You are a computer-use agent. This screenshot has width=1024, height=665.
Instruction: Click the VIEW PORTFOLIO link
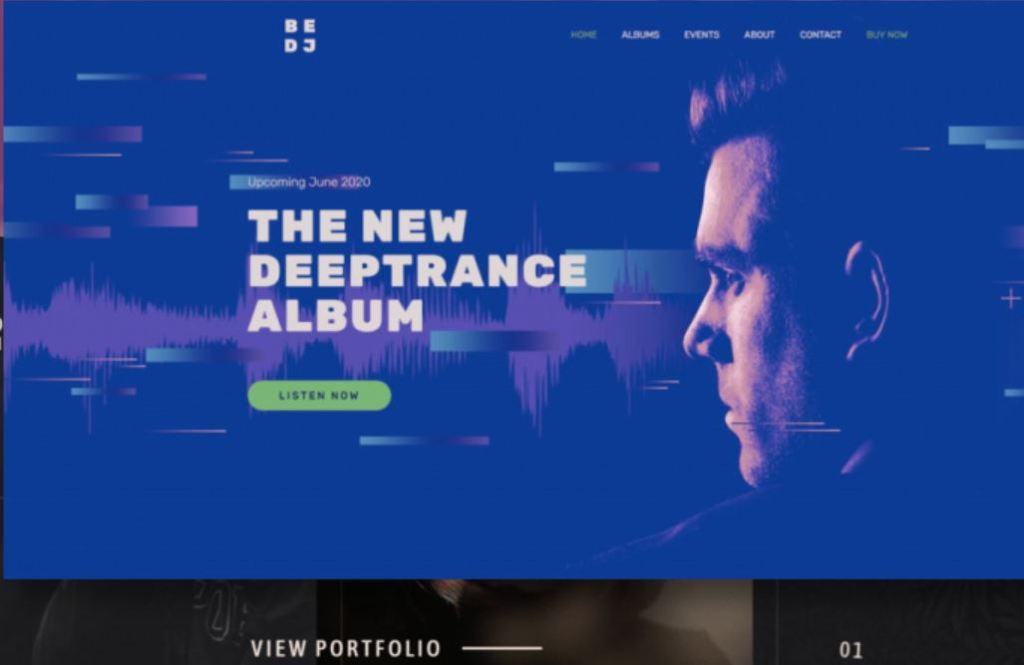pyautogui.click(x=345, y=649)
